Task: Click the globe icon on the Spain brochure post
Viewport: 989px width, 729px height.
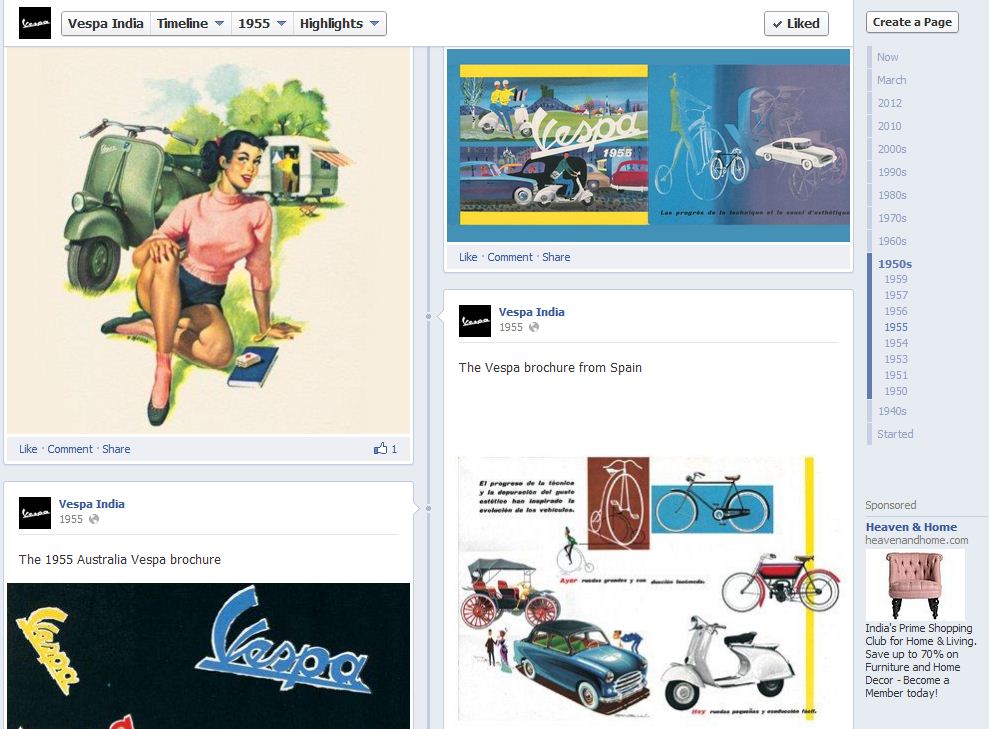Action: [x=534, y=327]
